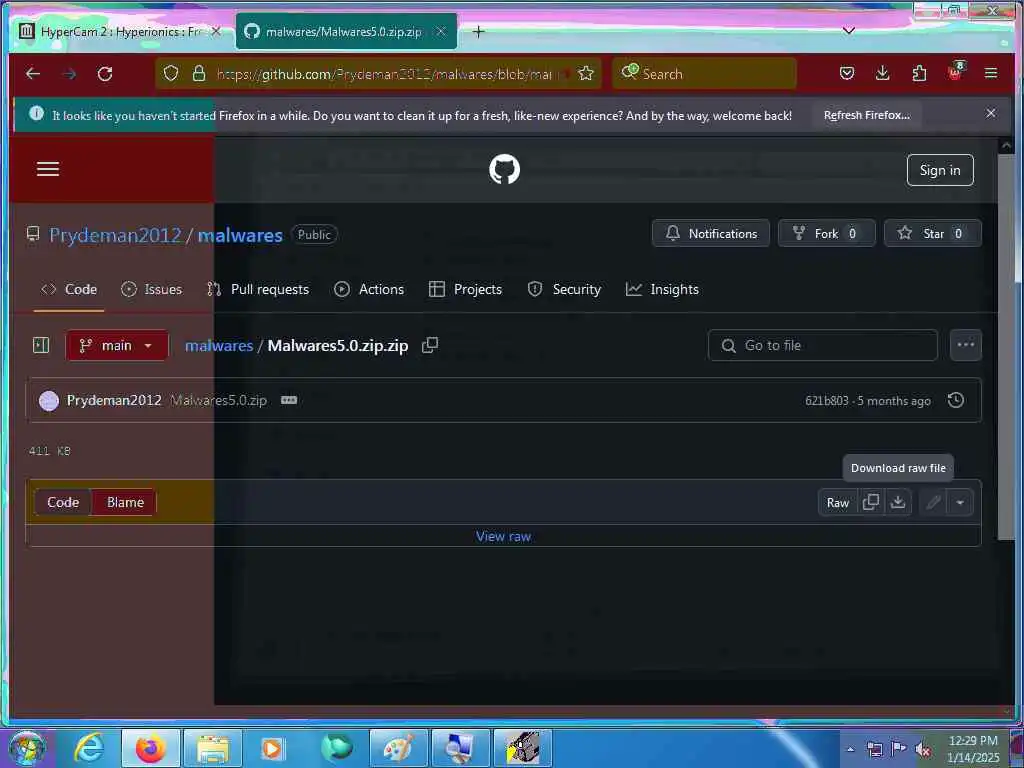
Task: Click the edit file pencil icon
Action: tap(934, 502)
